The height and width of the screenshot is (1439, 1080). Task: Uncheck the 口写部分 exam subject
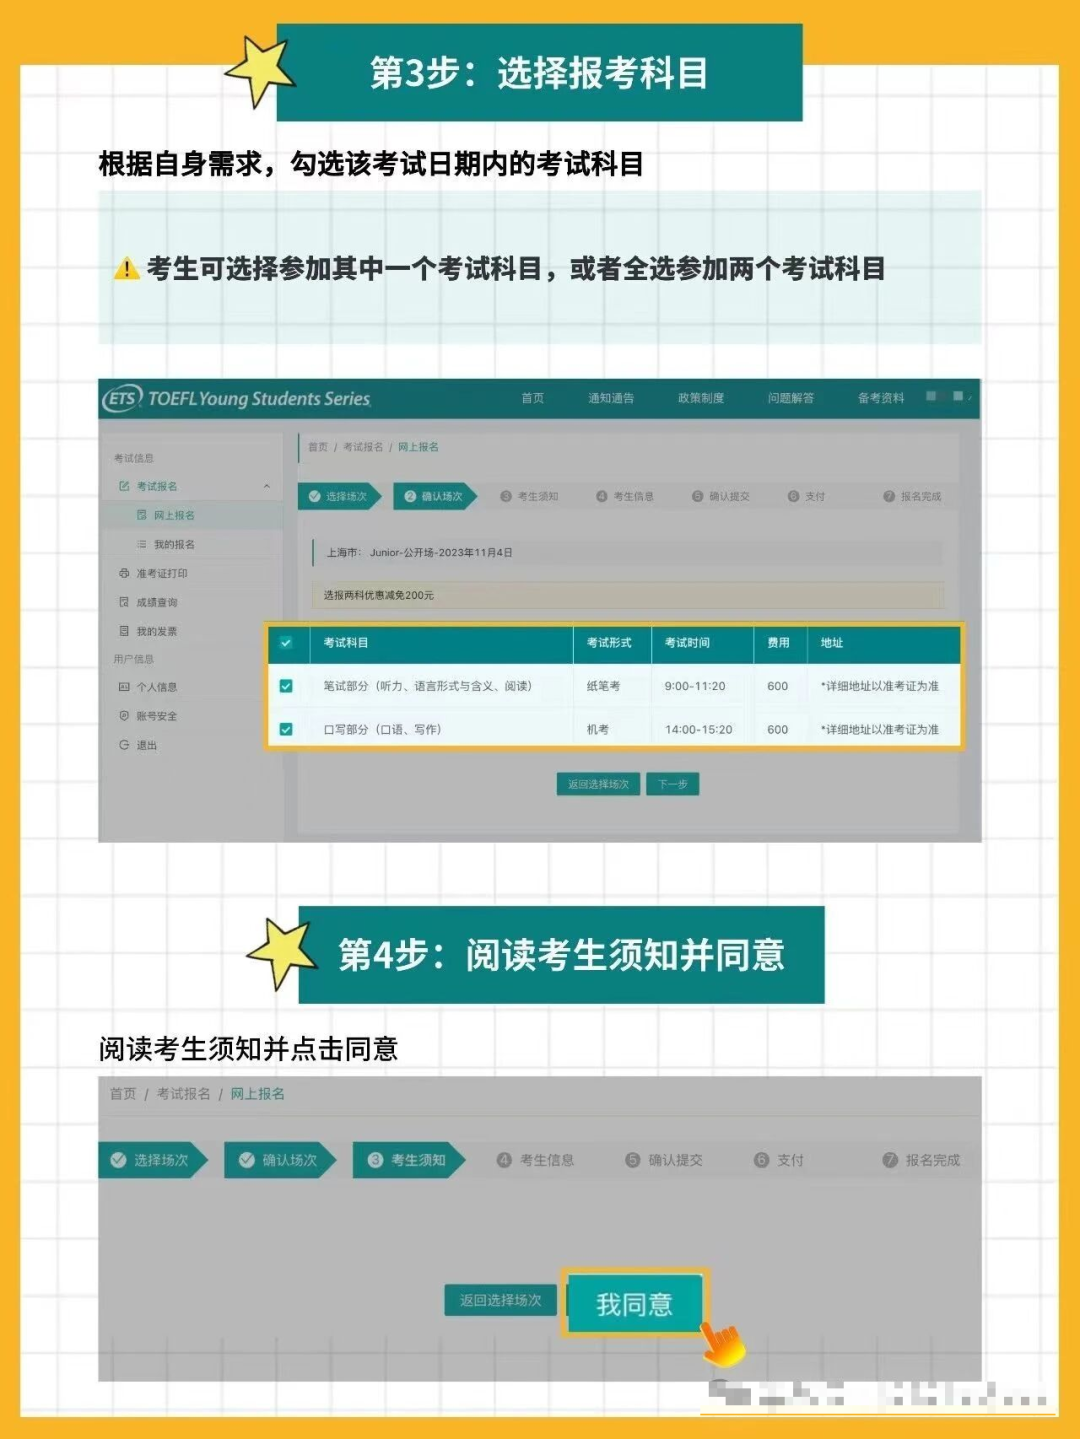point(288,730)
